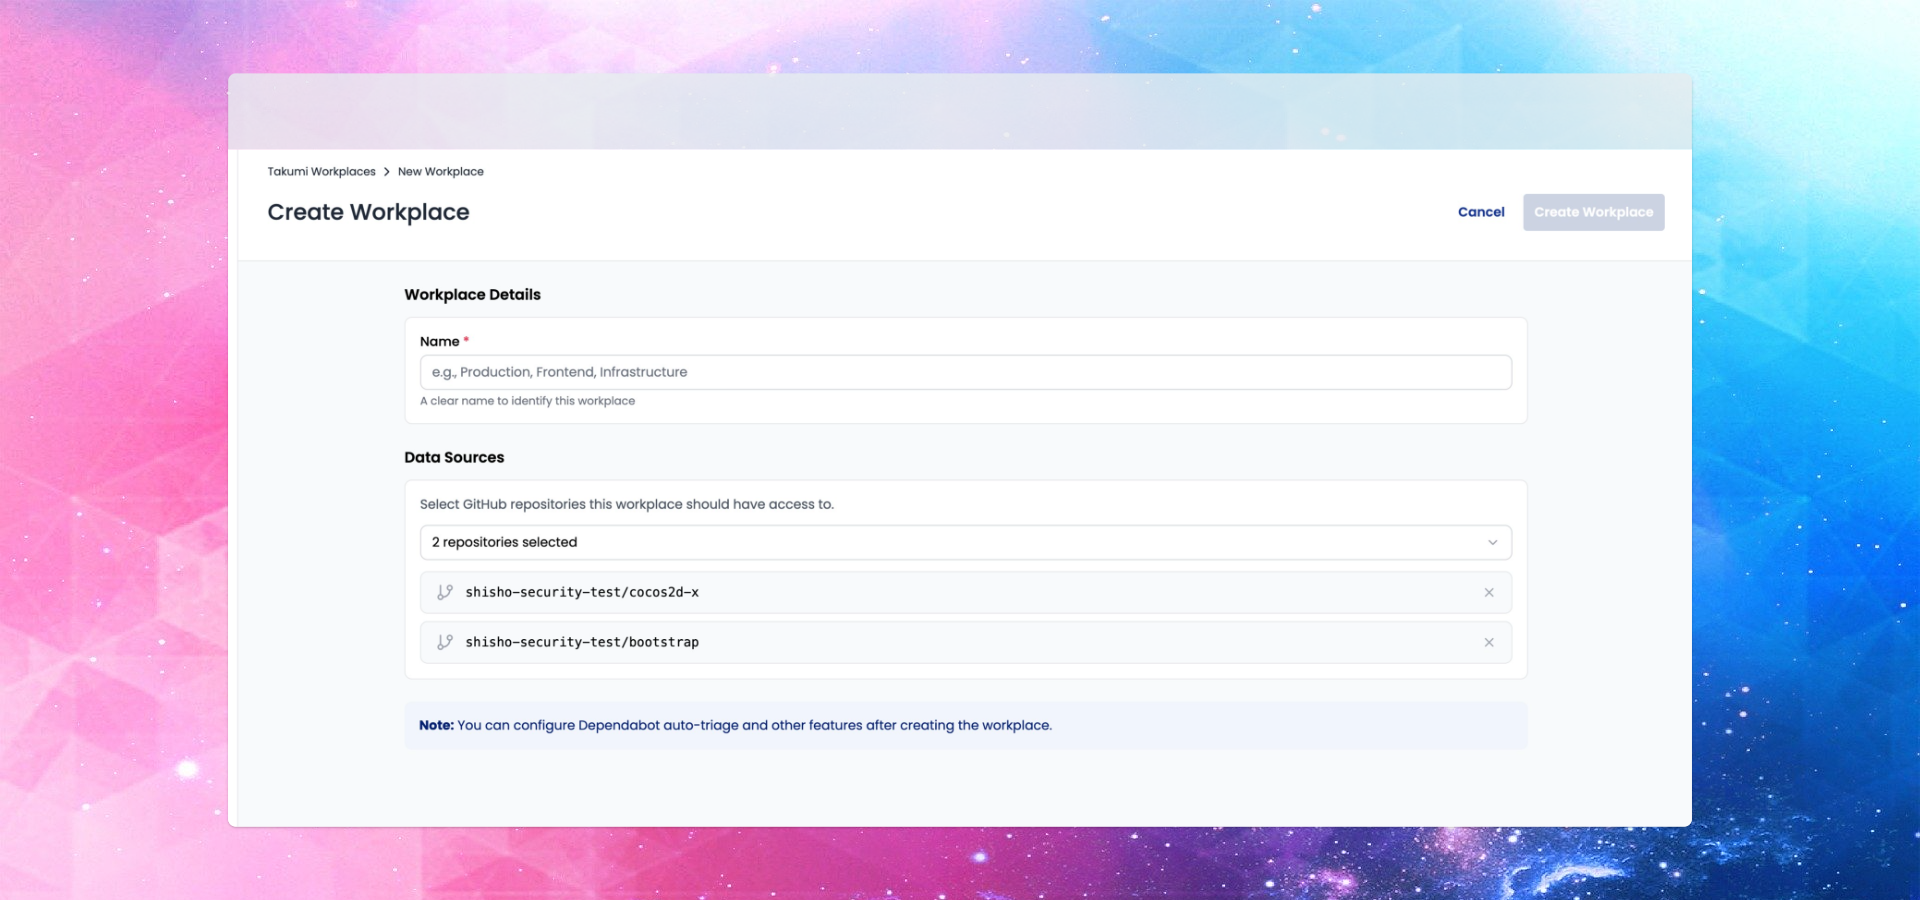Click the red required asterisk beside Name
1920x900 pixels.
463,340
